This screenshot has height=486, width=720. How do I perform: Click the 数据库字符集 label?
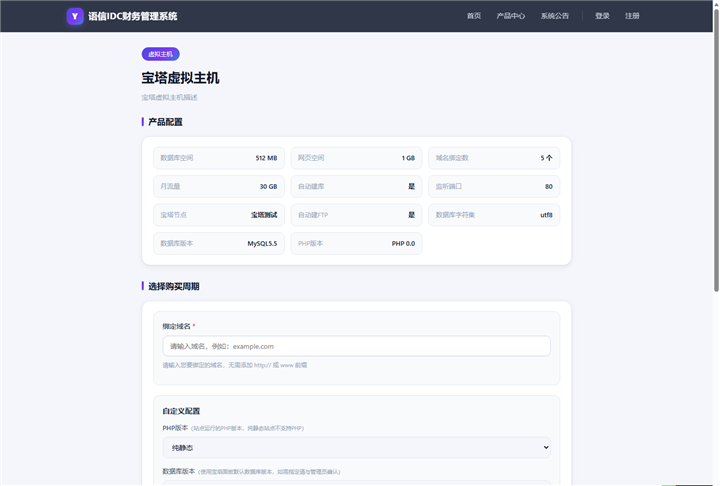455,215
